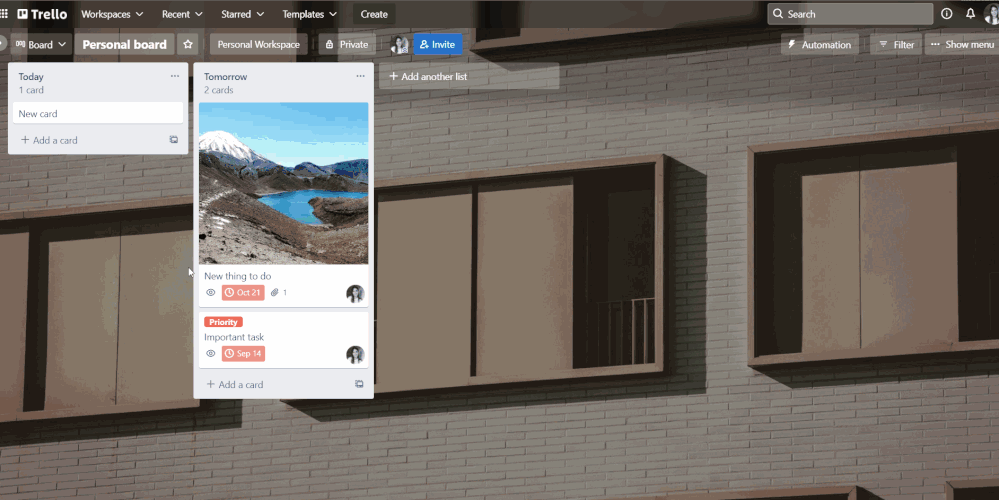
Task: Open the mountain lake cover image
Action: [x=284, y=183]
